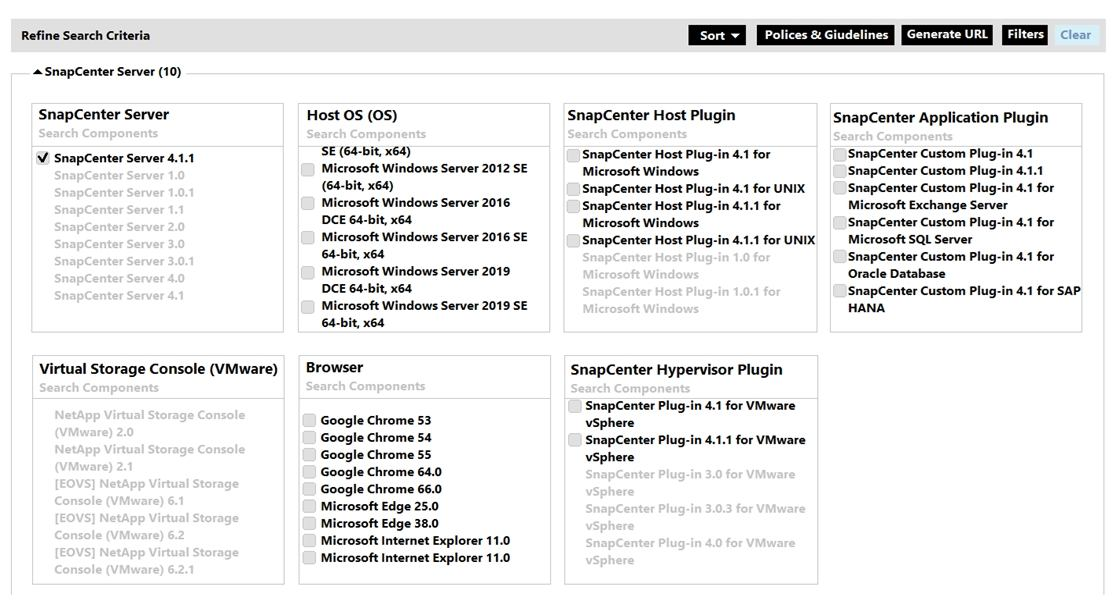Image resolution: width=1120 pixels, height=608 pixels.
Task: Open the Filters button
Action: click(1025, 35)
